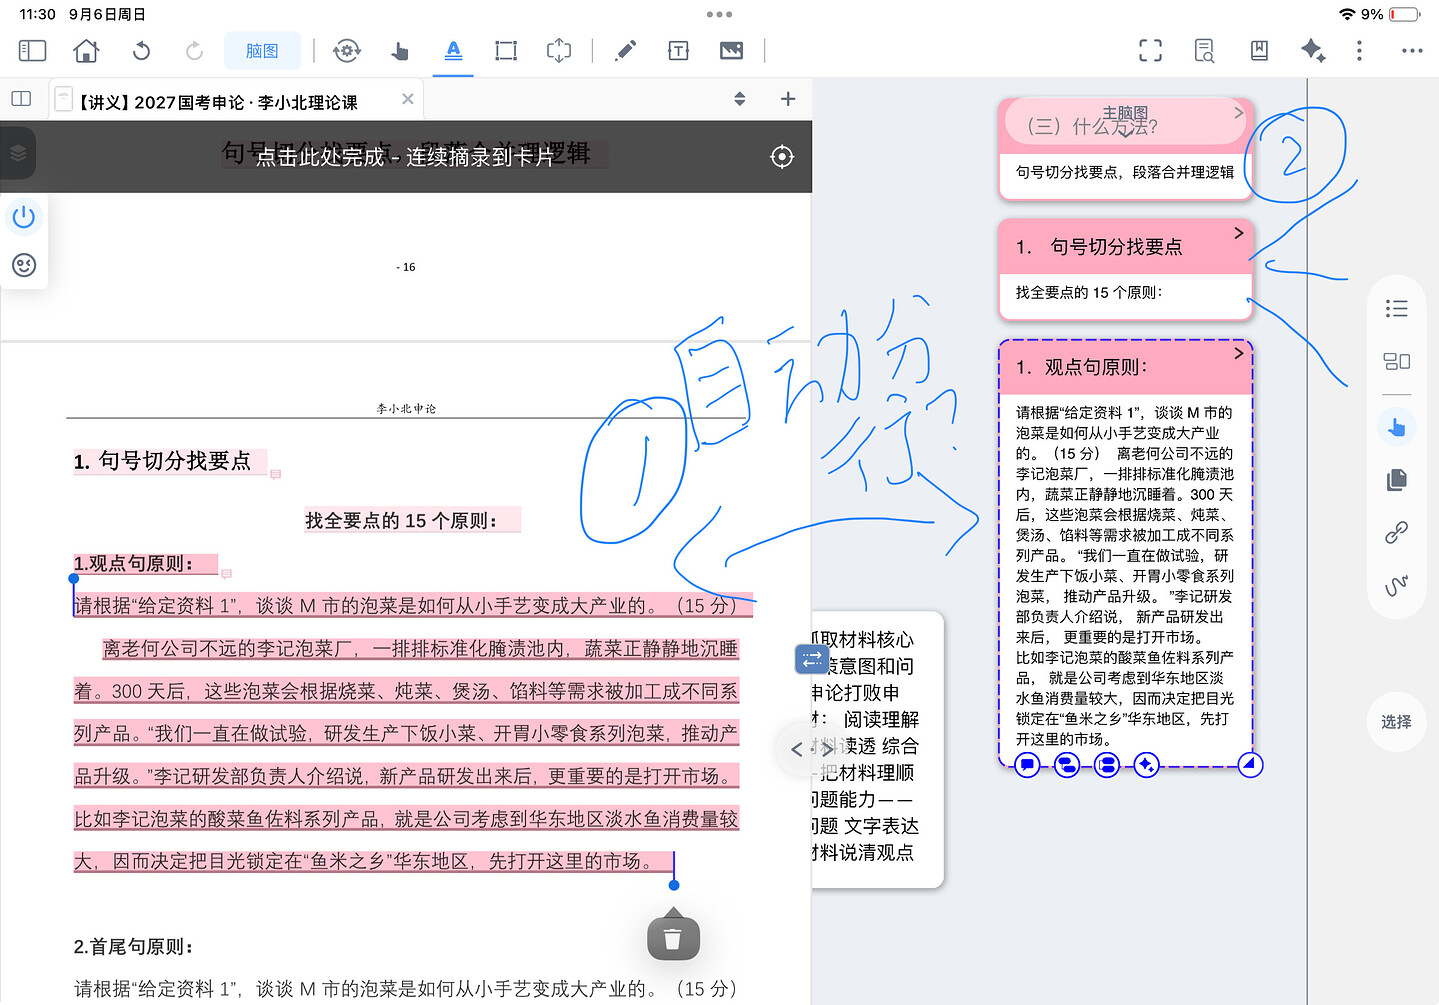Image resolution: width=1439 pixels, height=1005 pixels.
Task: Select the text highlight excerpt tool
Action: tap(453, 50)
